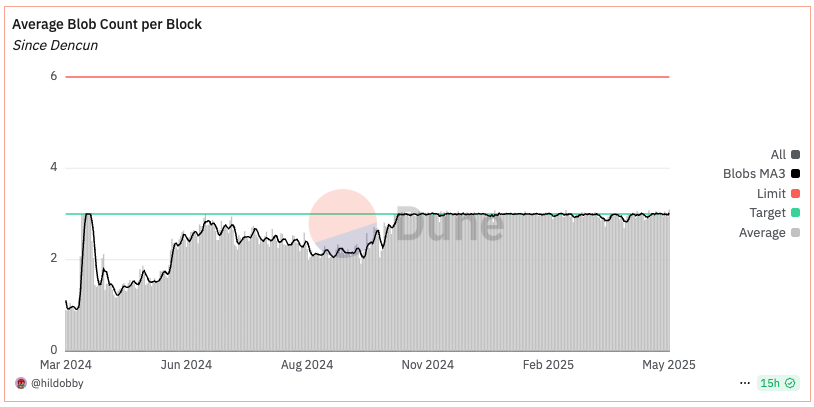Open the @hildobby author profile link
Viewport: 814px width, 407px height.
point(57,384)
